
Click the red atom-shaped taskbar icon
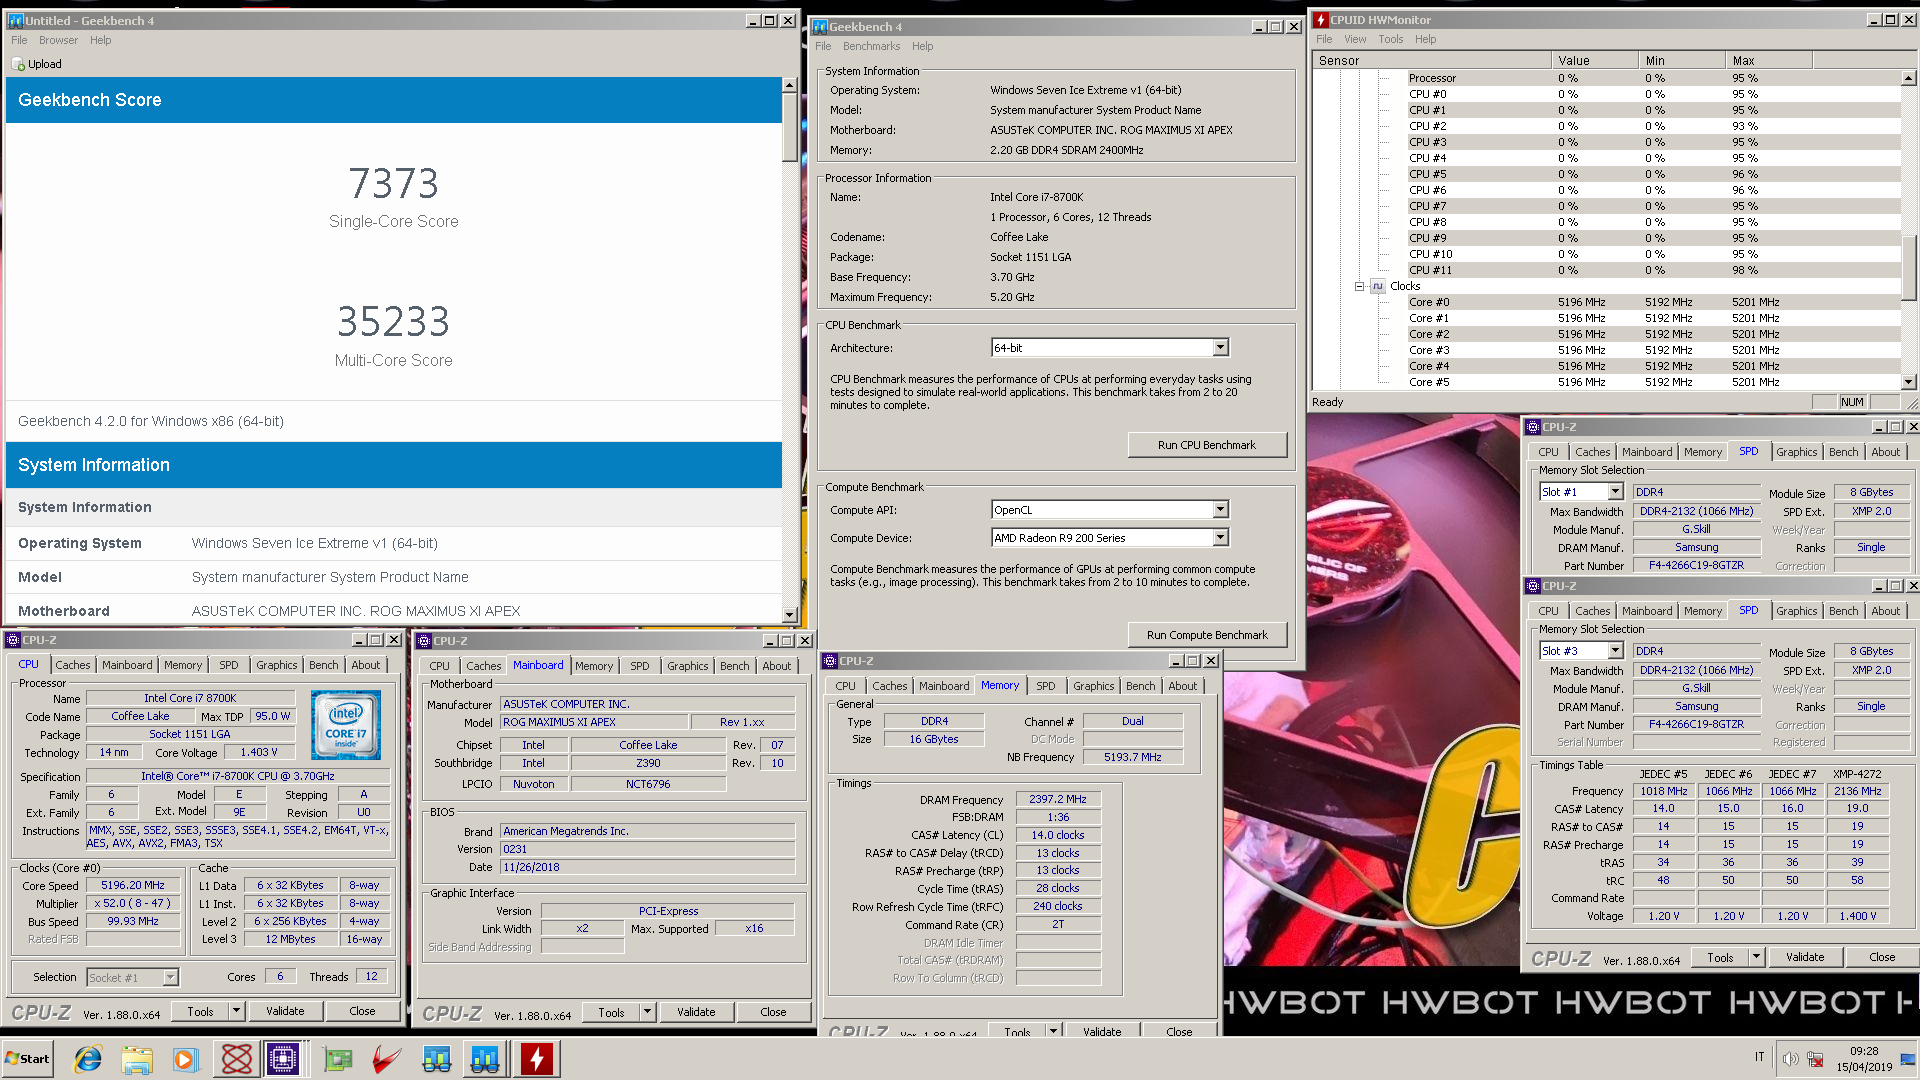coord(237,1059)
